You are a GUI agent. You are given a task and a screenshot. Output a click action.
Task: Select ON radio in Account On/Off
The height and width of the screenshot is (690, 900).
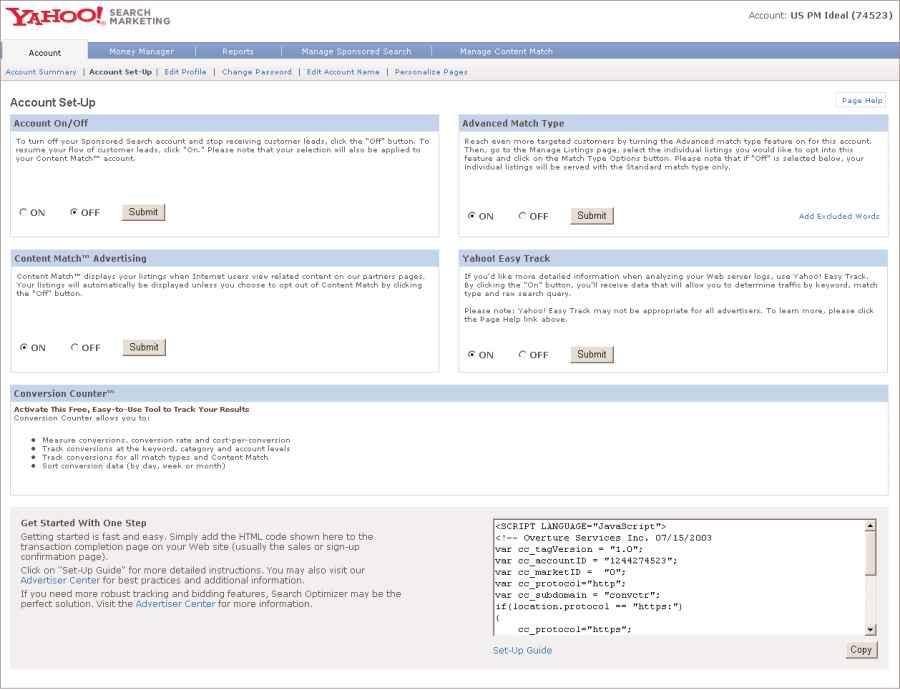[24, 213]
